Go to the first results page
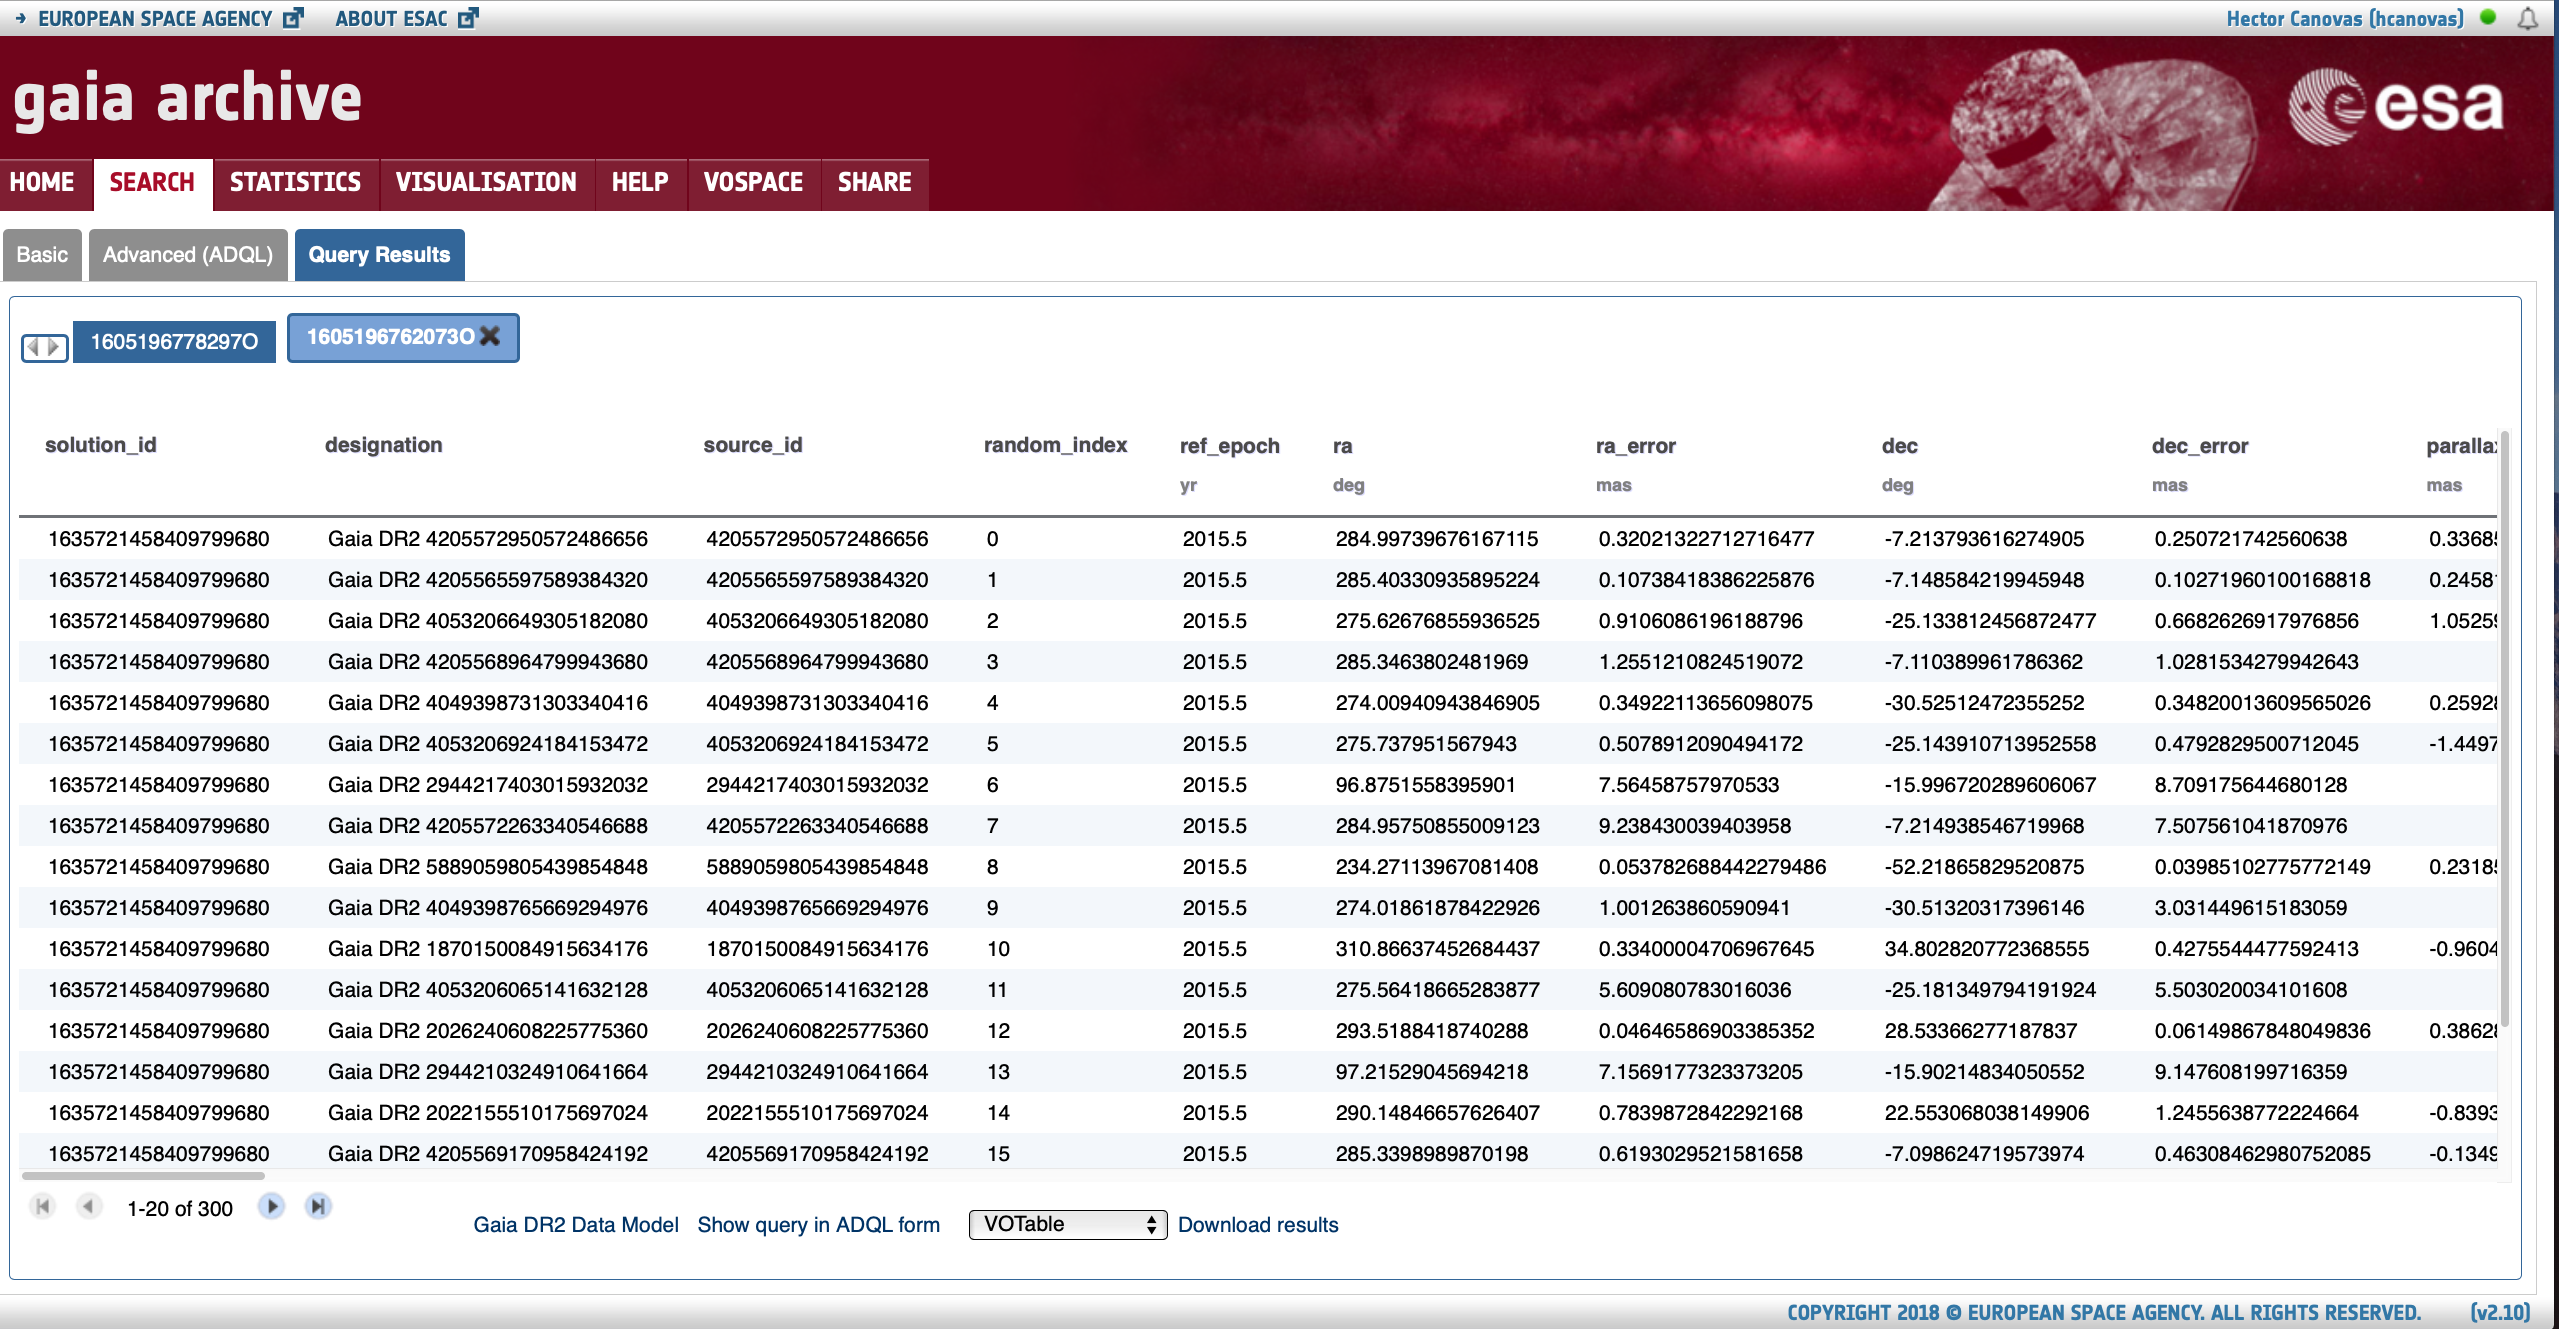 tap(42, 1206)
